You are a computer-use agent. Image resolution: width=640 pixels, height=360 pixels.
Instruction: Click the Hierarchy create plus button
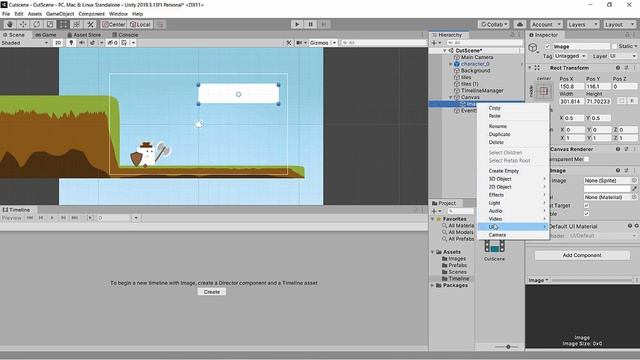click(x=436, y=43)
